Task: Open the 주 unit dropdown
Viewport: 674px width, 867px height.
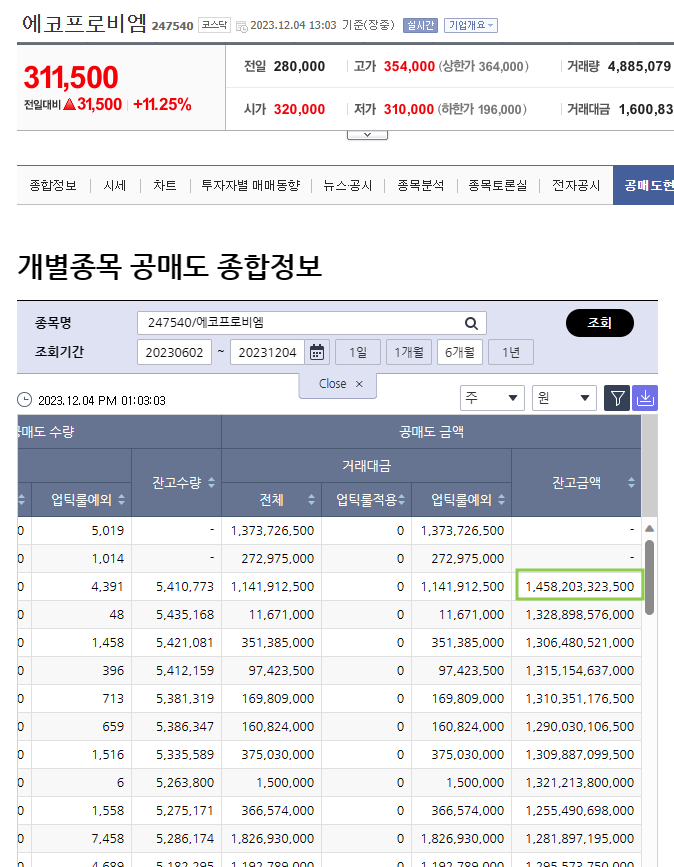Action: [492, 398]
